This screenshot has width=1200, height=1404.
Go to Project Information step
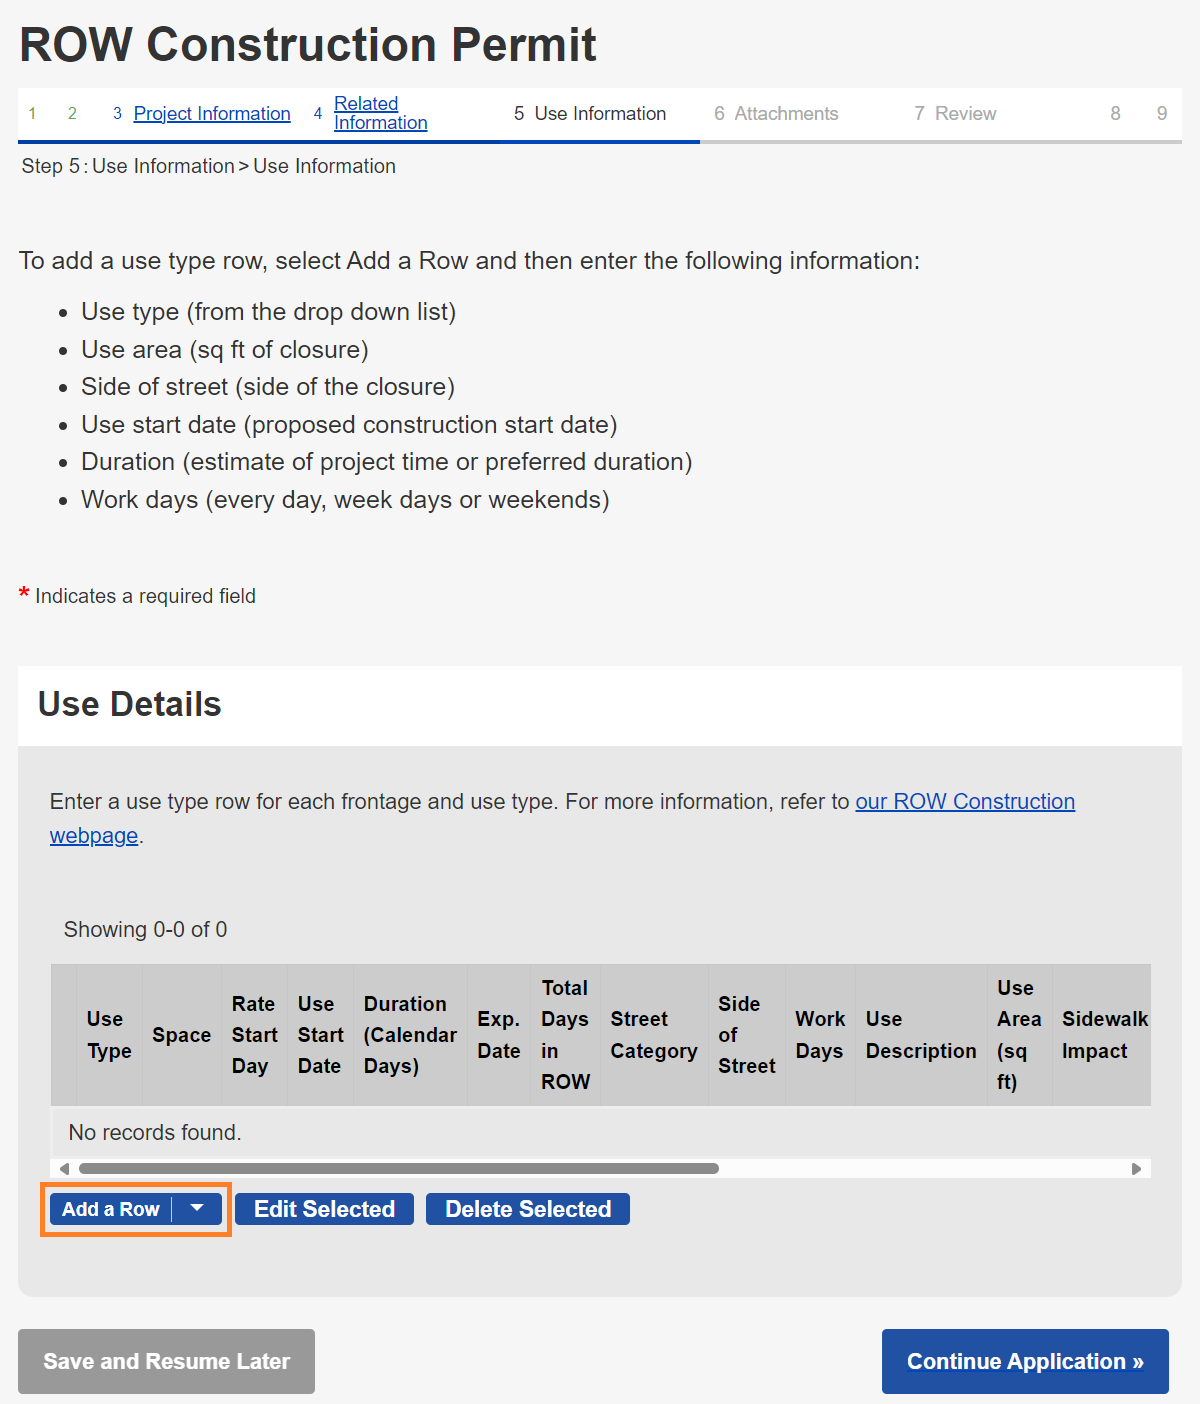coord(212,114)
